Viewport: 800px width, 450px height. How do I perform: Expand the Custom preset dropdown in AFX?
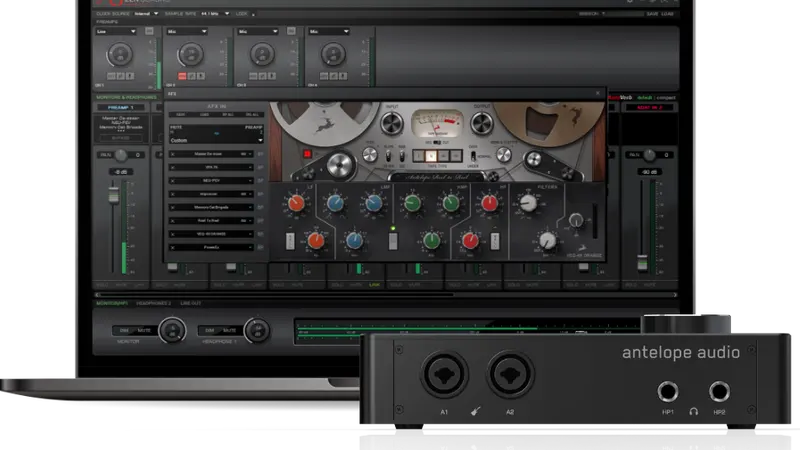pyautogui.click(x=210, y=140)
